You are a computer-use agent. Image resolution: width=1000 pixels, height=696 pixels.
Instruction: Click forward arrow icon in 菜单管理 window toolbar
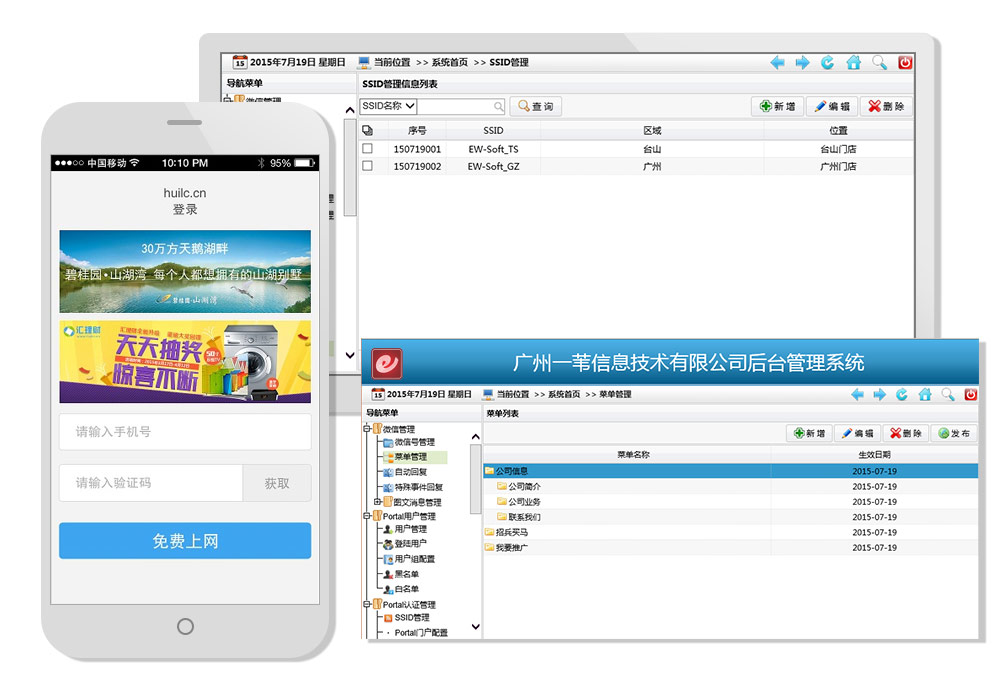880,395
